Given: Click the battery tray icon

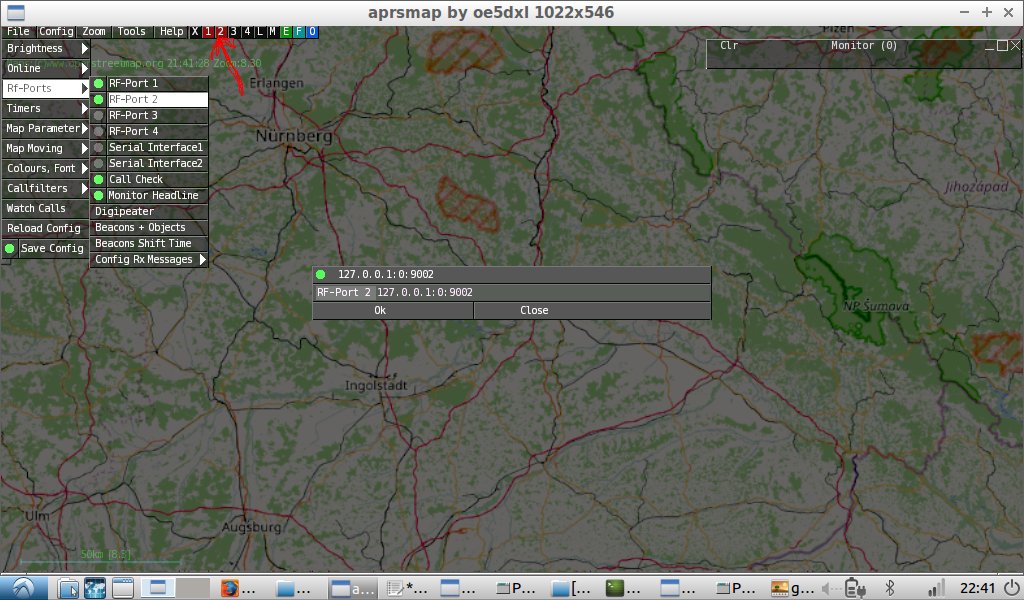Looking at the screenshot, I should [x=855, y=588].
